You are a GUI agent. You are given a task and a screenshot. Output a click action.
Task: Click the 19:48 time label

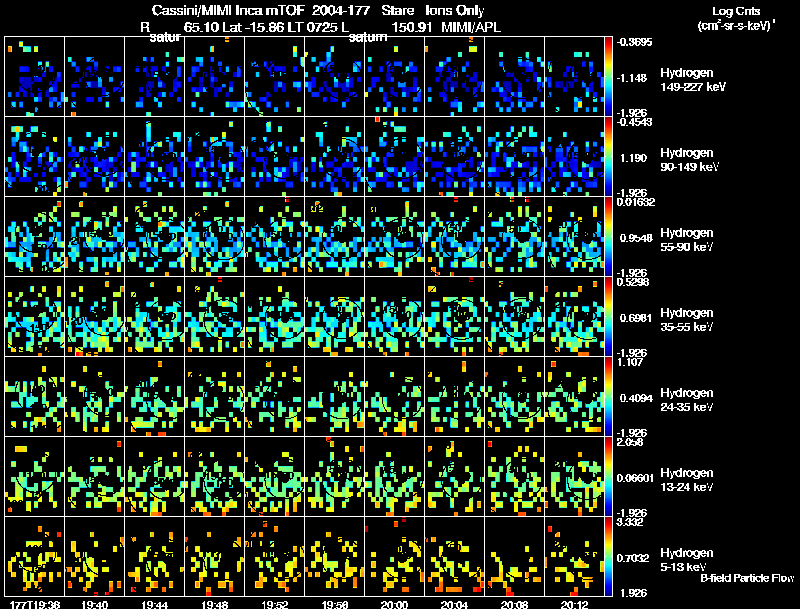(x=214, y=604)
